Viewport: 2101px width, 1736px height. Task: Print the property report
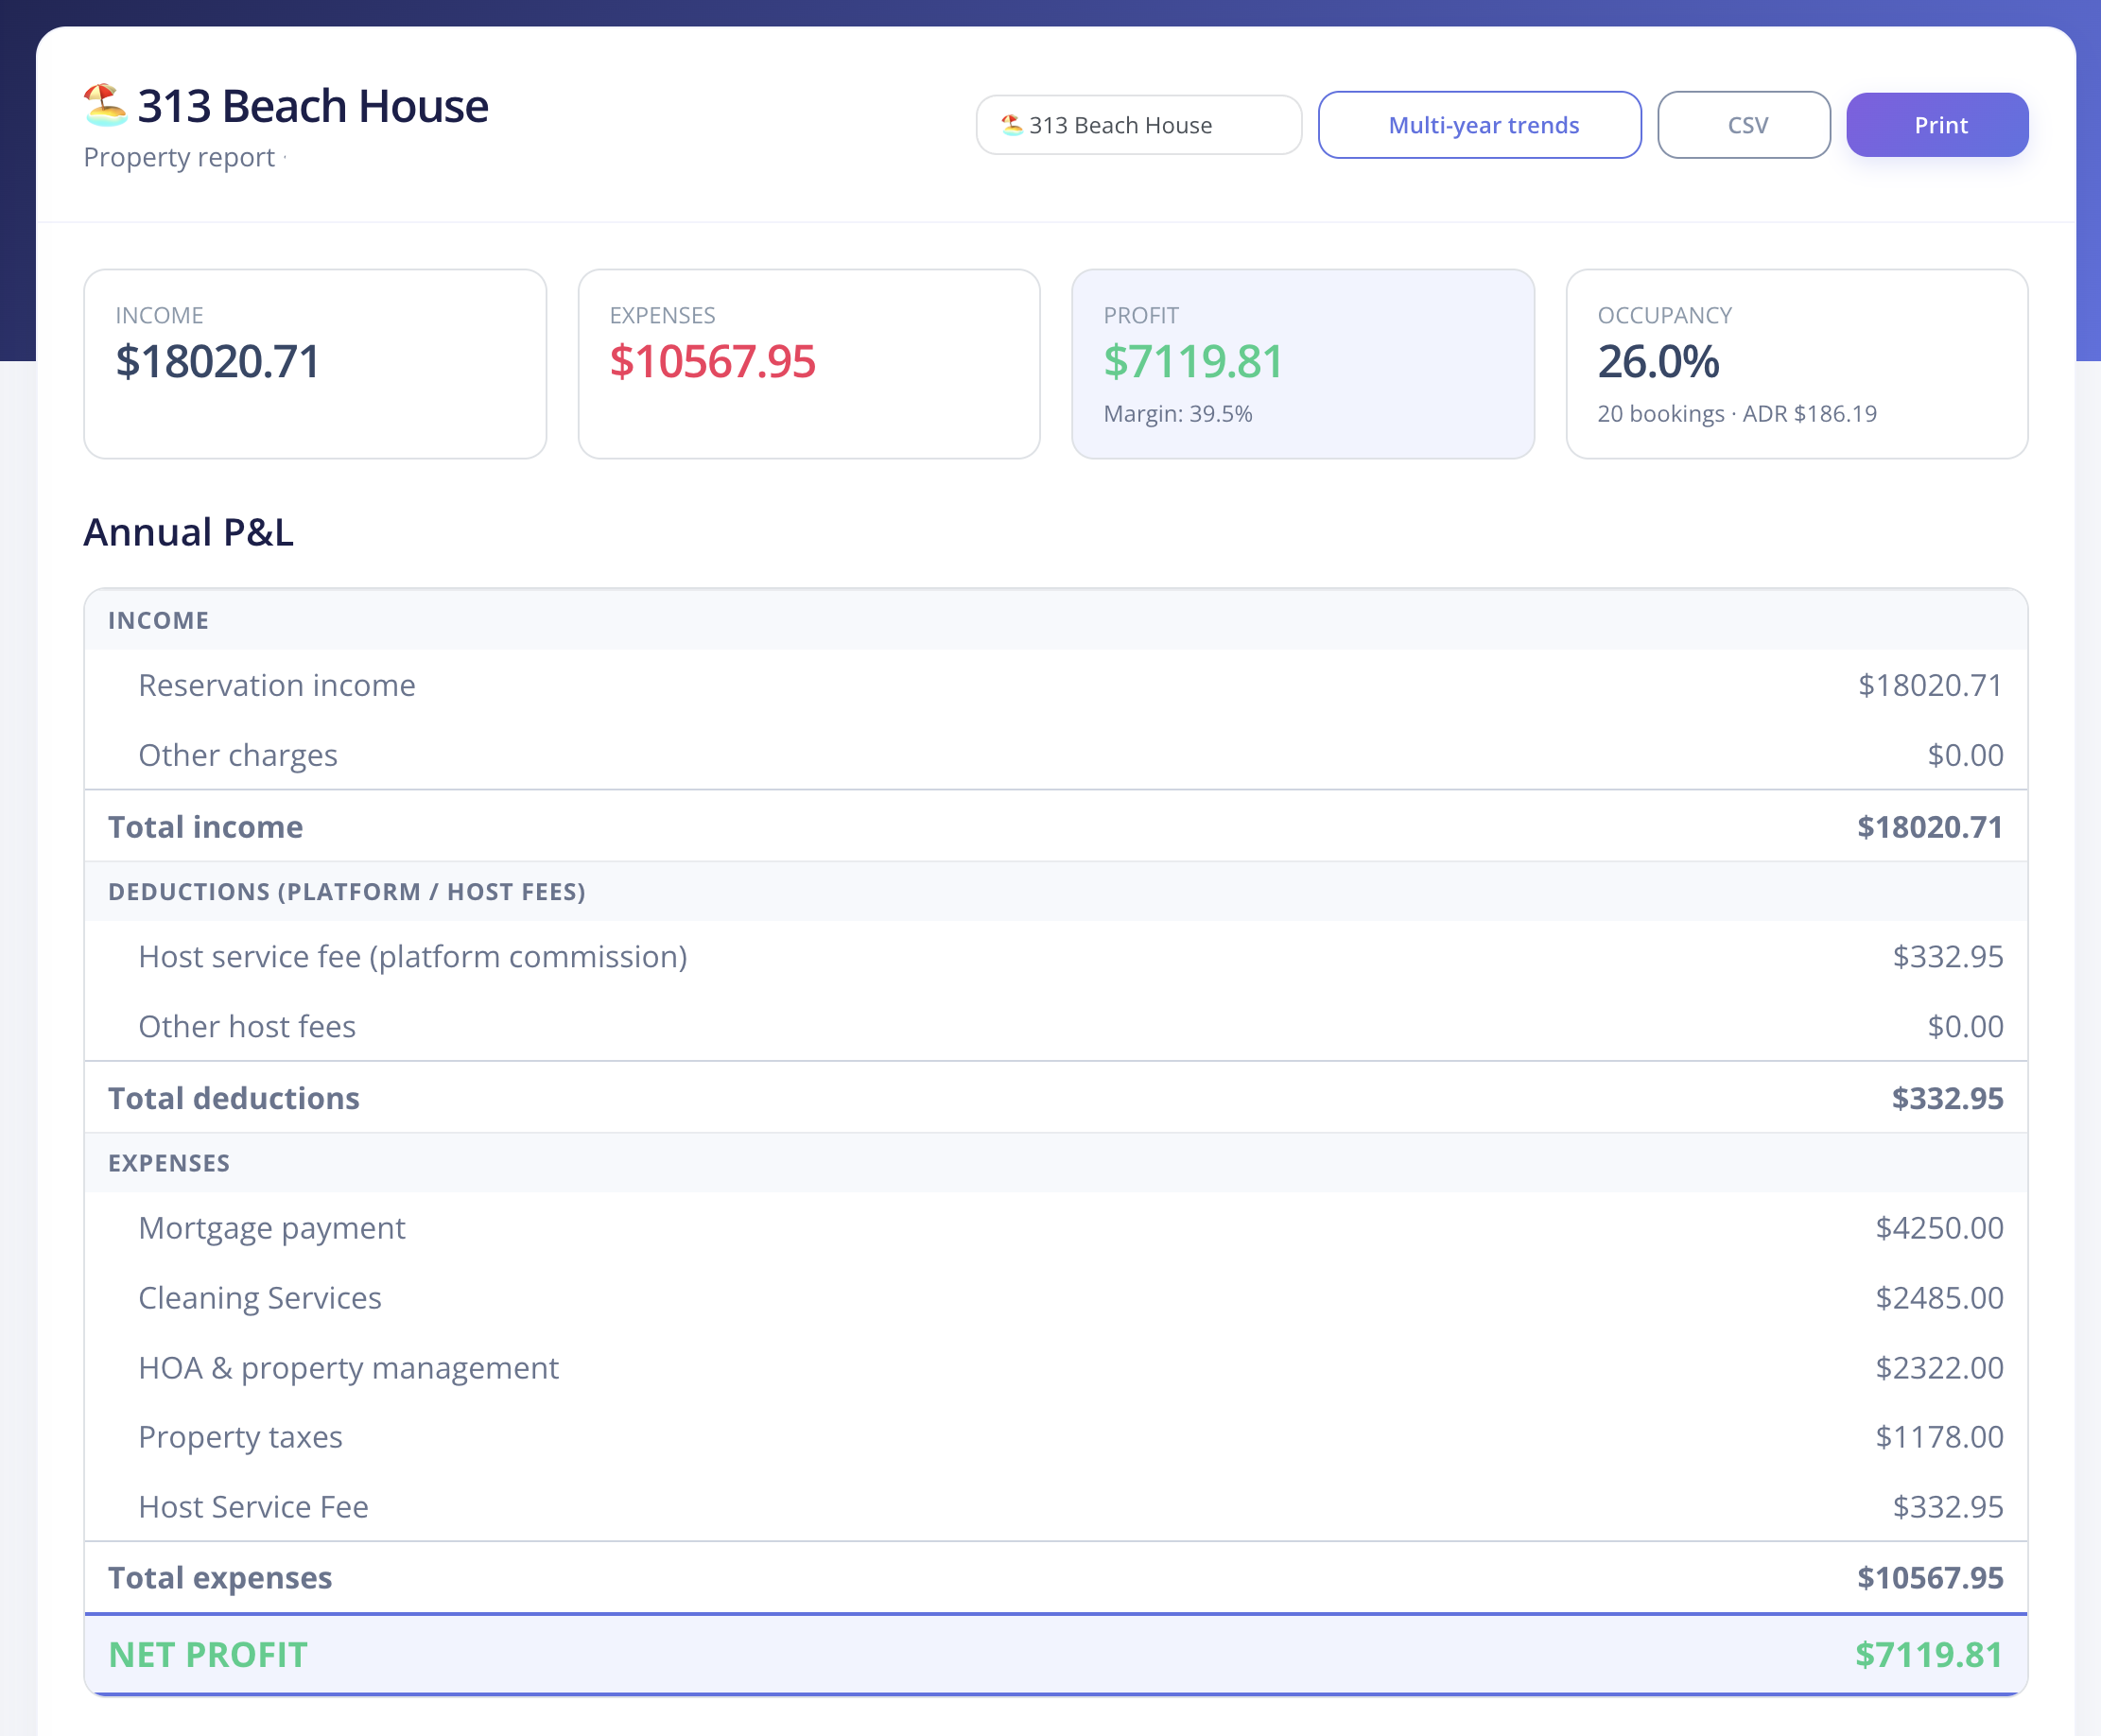click(x=1937, y=125)
